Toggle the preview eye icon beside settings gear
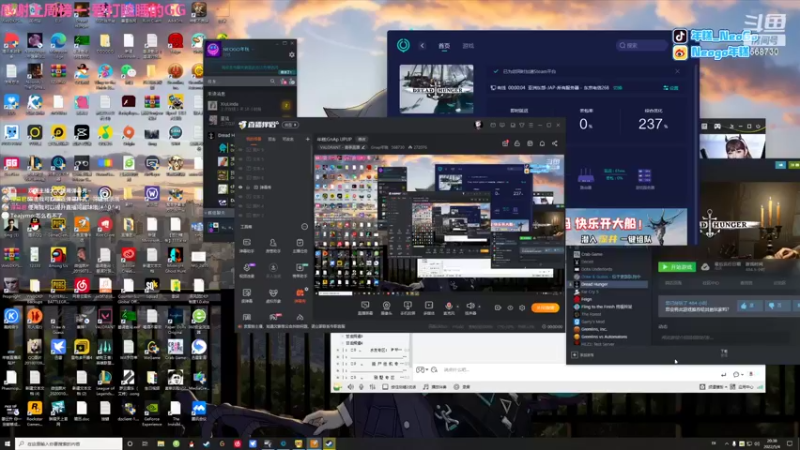 (x=510, y=308)
